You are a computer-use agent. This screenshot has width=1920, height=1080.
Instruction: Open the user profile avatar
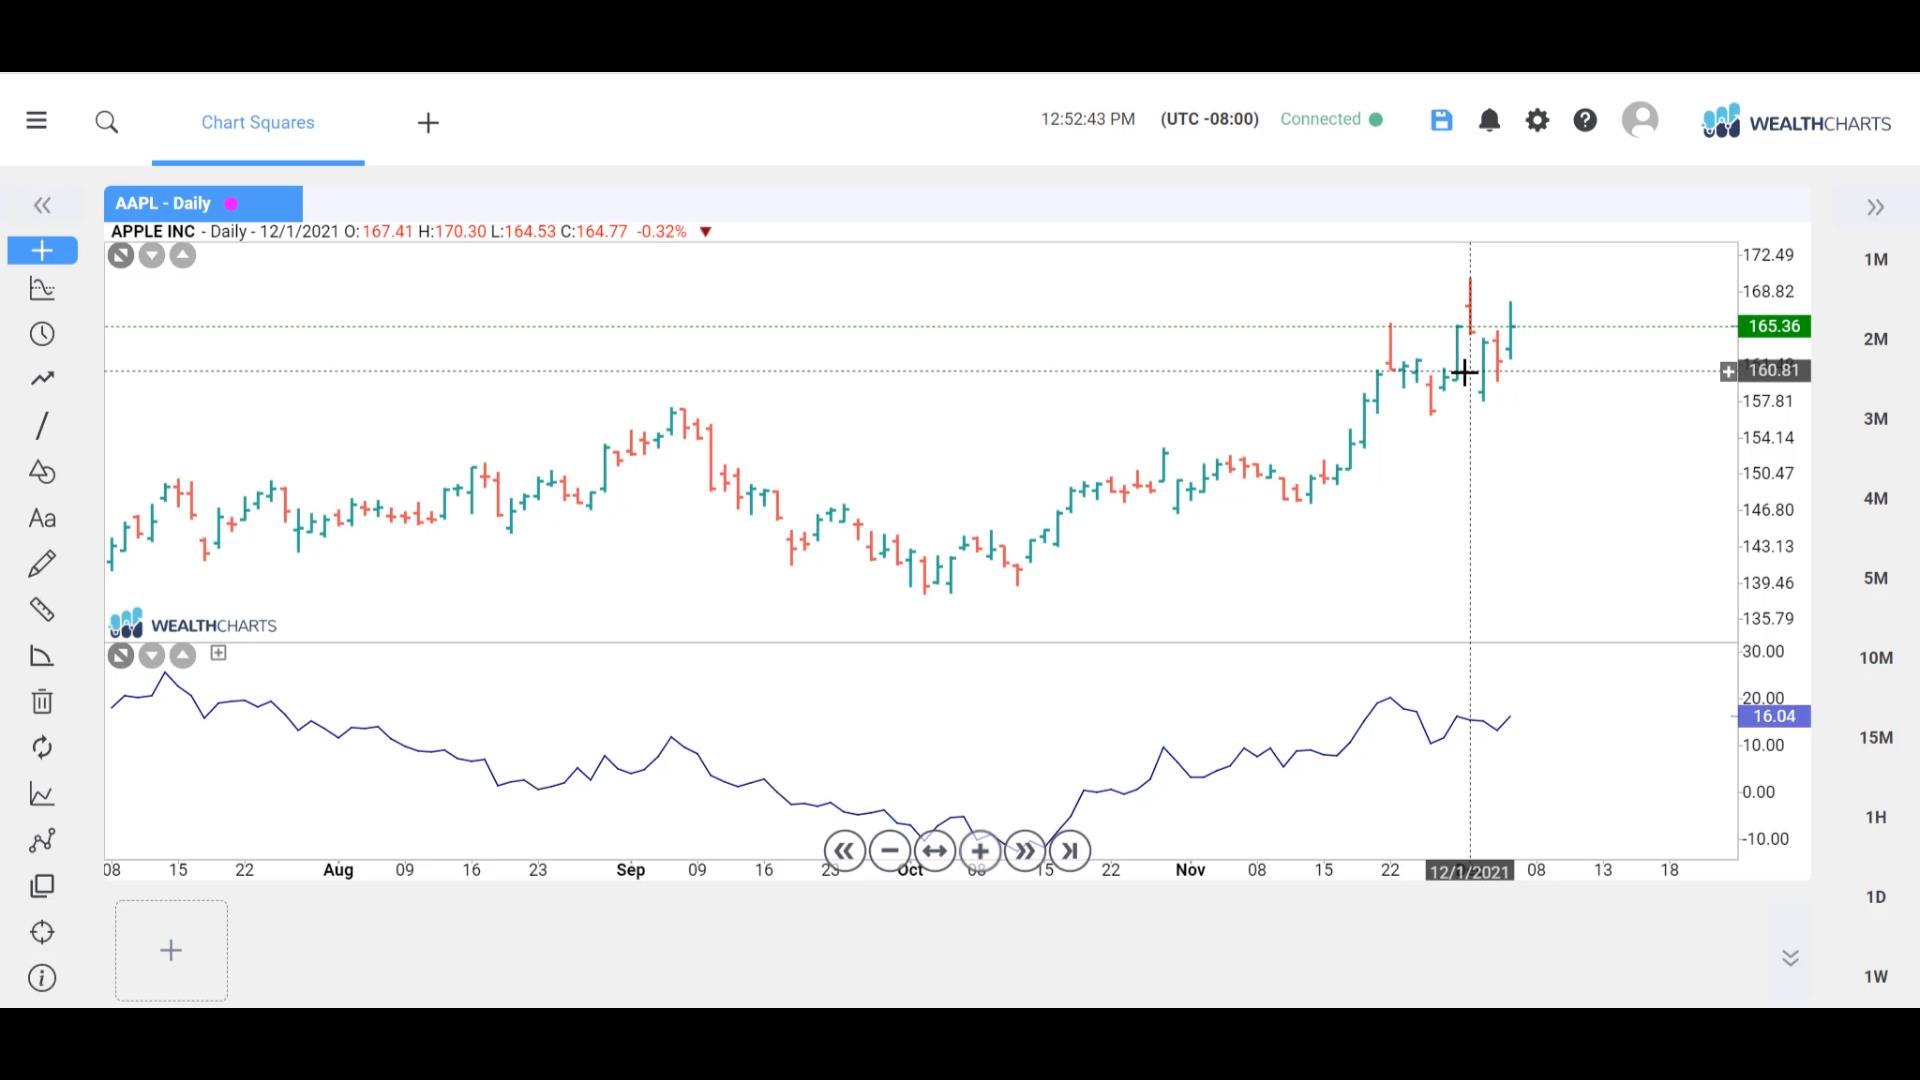(1640, 119)
